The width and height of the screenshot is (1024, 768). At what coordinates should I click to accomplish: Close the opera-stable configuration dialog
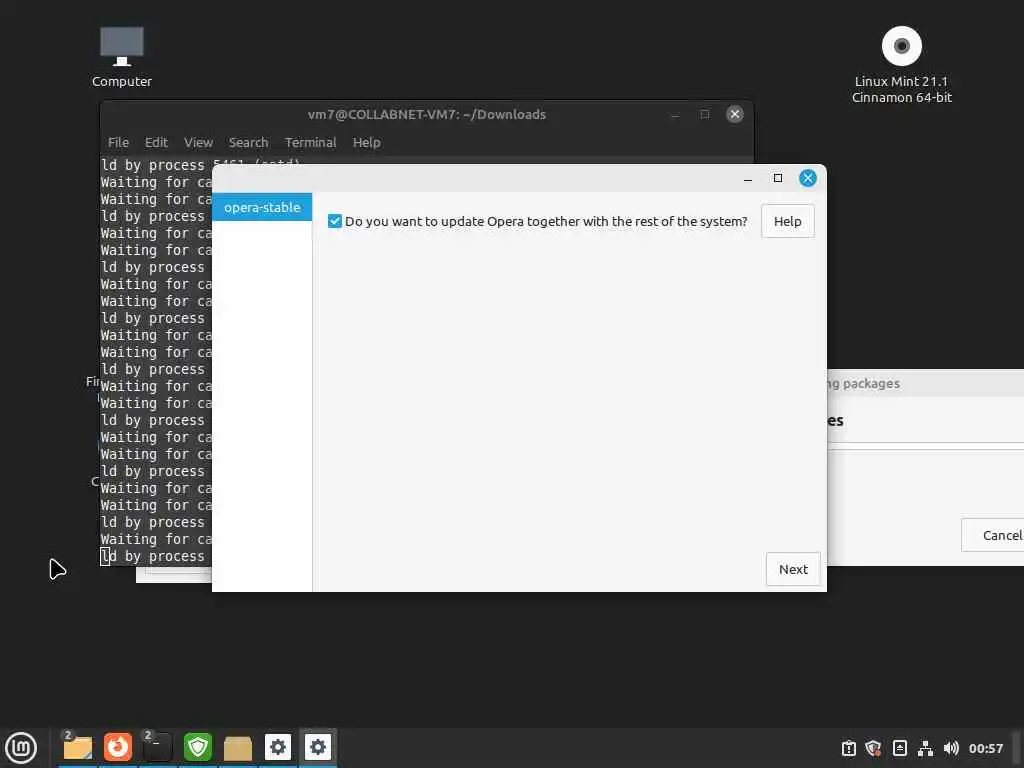[808, 178]
